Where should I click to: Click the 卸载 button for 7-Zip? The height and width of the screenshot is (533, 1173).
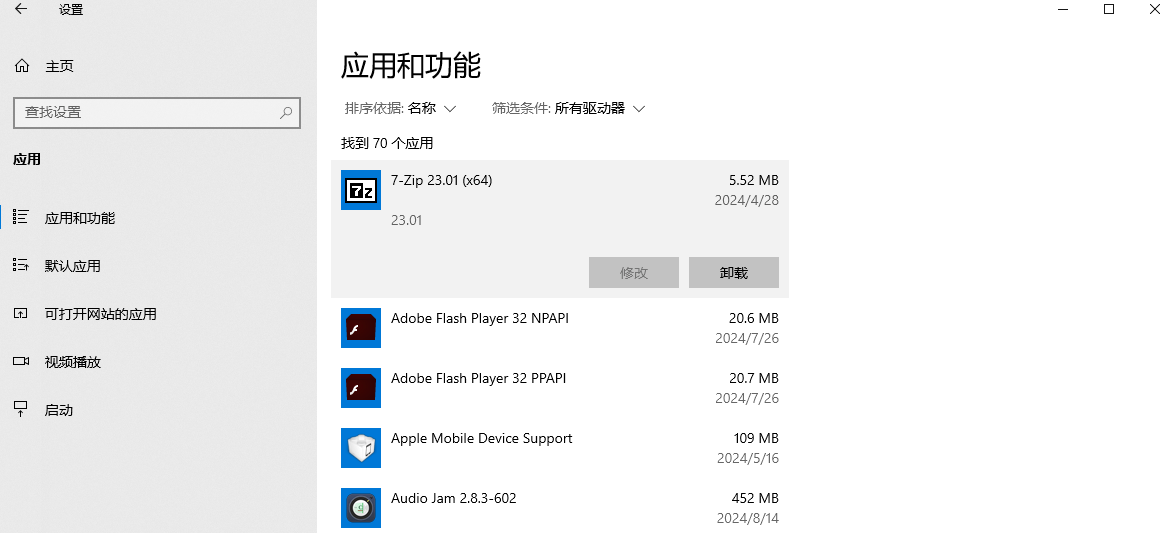click(x=734, y=272)
